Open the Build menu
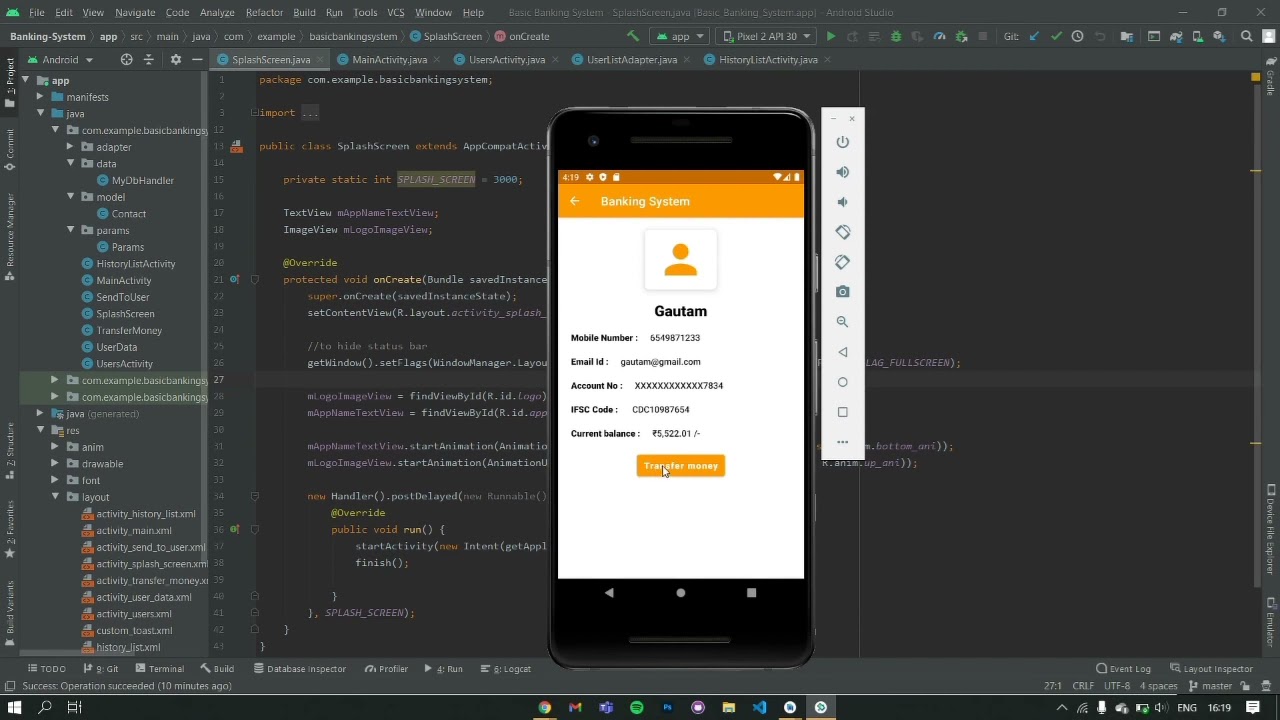The height and width of the screenshot is (720, 1280). point(304,12)
